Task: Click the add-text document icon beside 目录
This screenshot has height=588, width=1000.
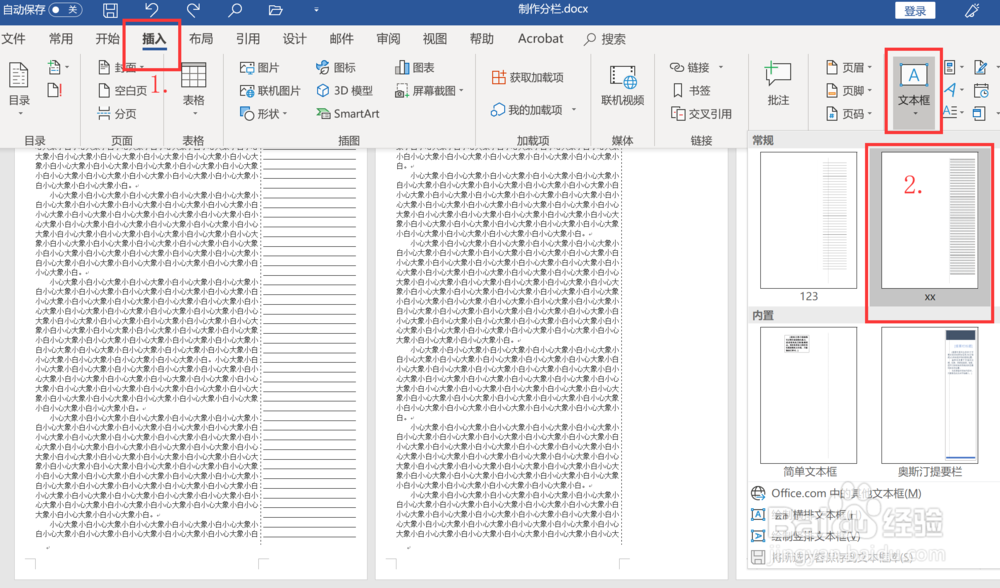Action: pos(56,67)
